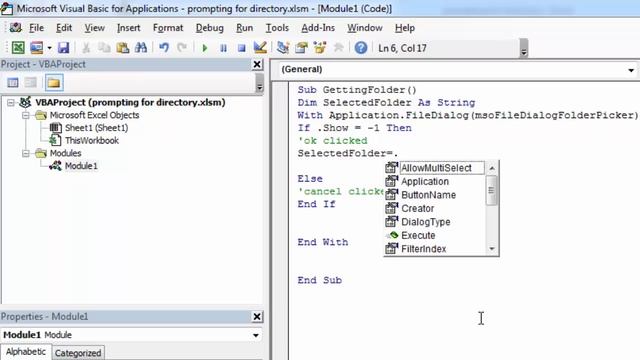Click the Break pause icon
The width and height of the screenshot is (640, 360).
tap(223, 48)
